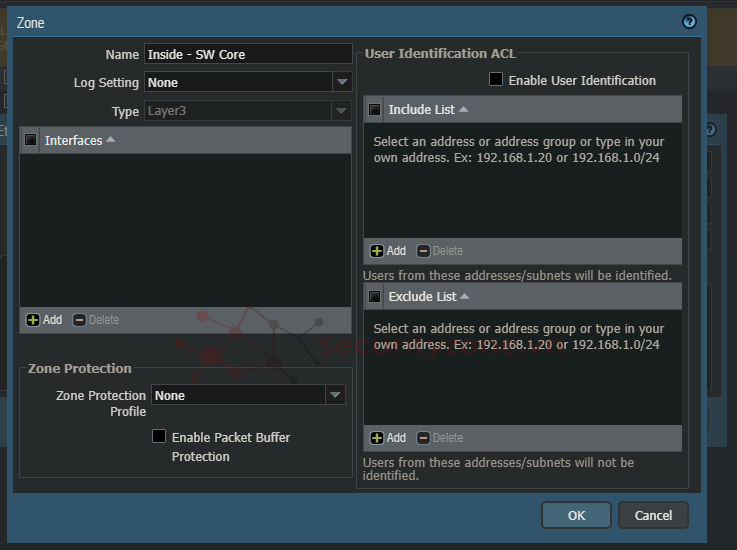Sort the Exclude List column header
This screenshot has height=550, width=737.
click(x=464, y=296)
